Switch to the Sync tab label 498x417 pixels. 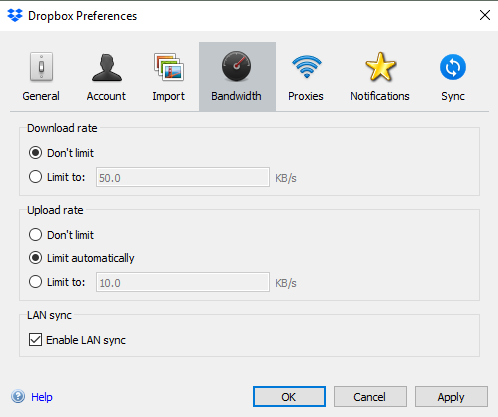coord(453,96)
